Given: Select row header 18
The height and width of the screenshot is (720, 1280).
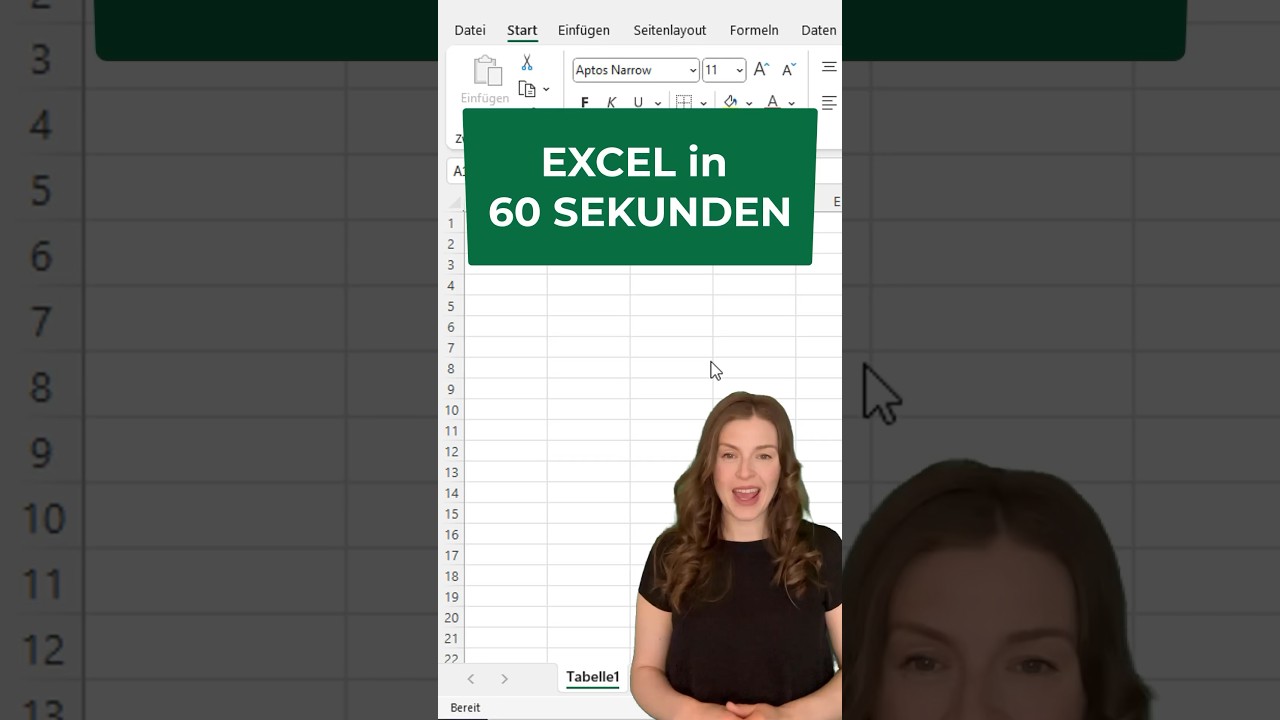Looking at the screenshot, I should tap(451, 576).
